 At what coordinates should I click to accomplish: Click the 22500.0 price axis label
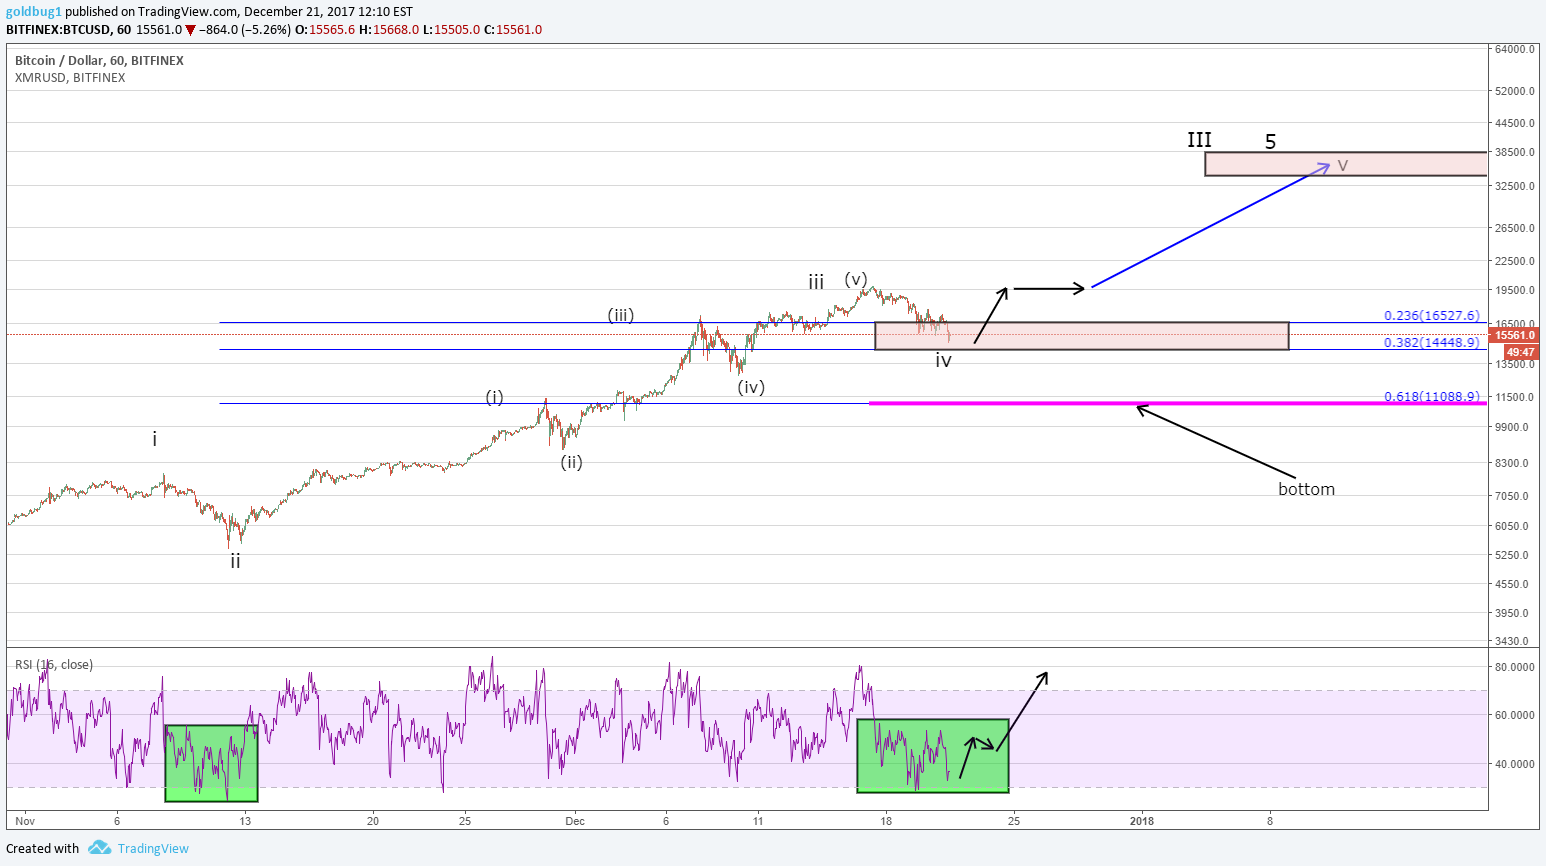pos(1515,261)
